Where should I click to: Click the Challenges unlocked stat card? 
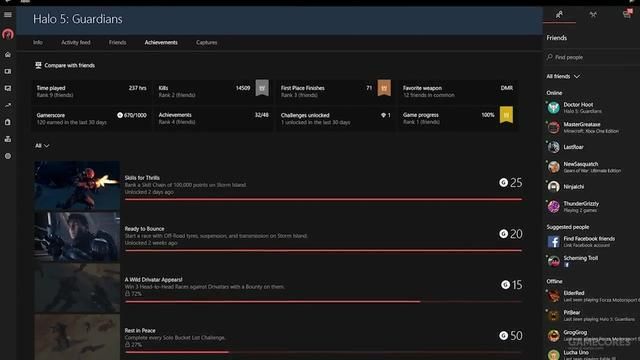click(x=336, y=118)
